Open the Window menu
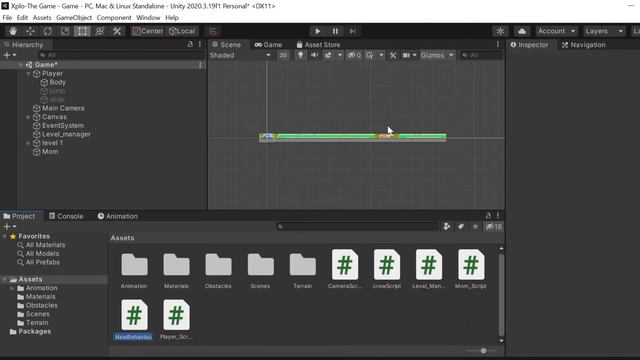 coord(148,18)
